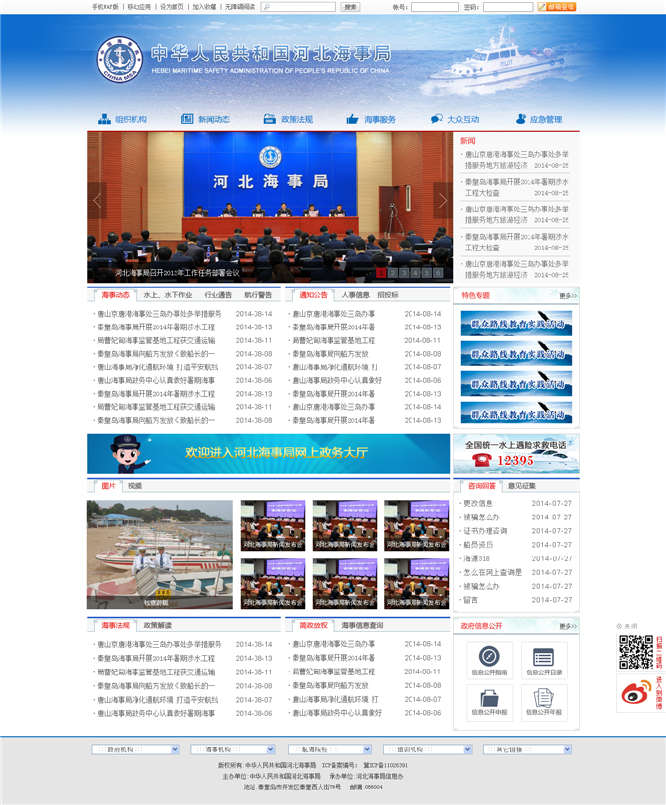Select slide 5 in carousel pagination
Image resolution: width=666 pixels, height=805 pixels.
pos(426,272)
